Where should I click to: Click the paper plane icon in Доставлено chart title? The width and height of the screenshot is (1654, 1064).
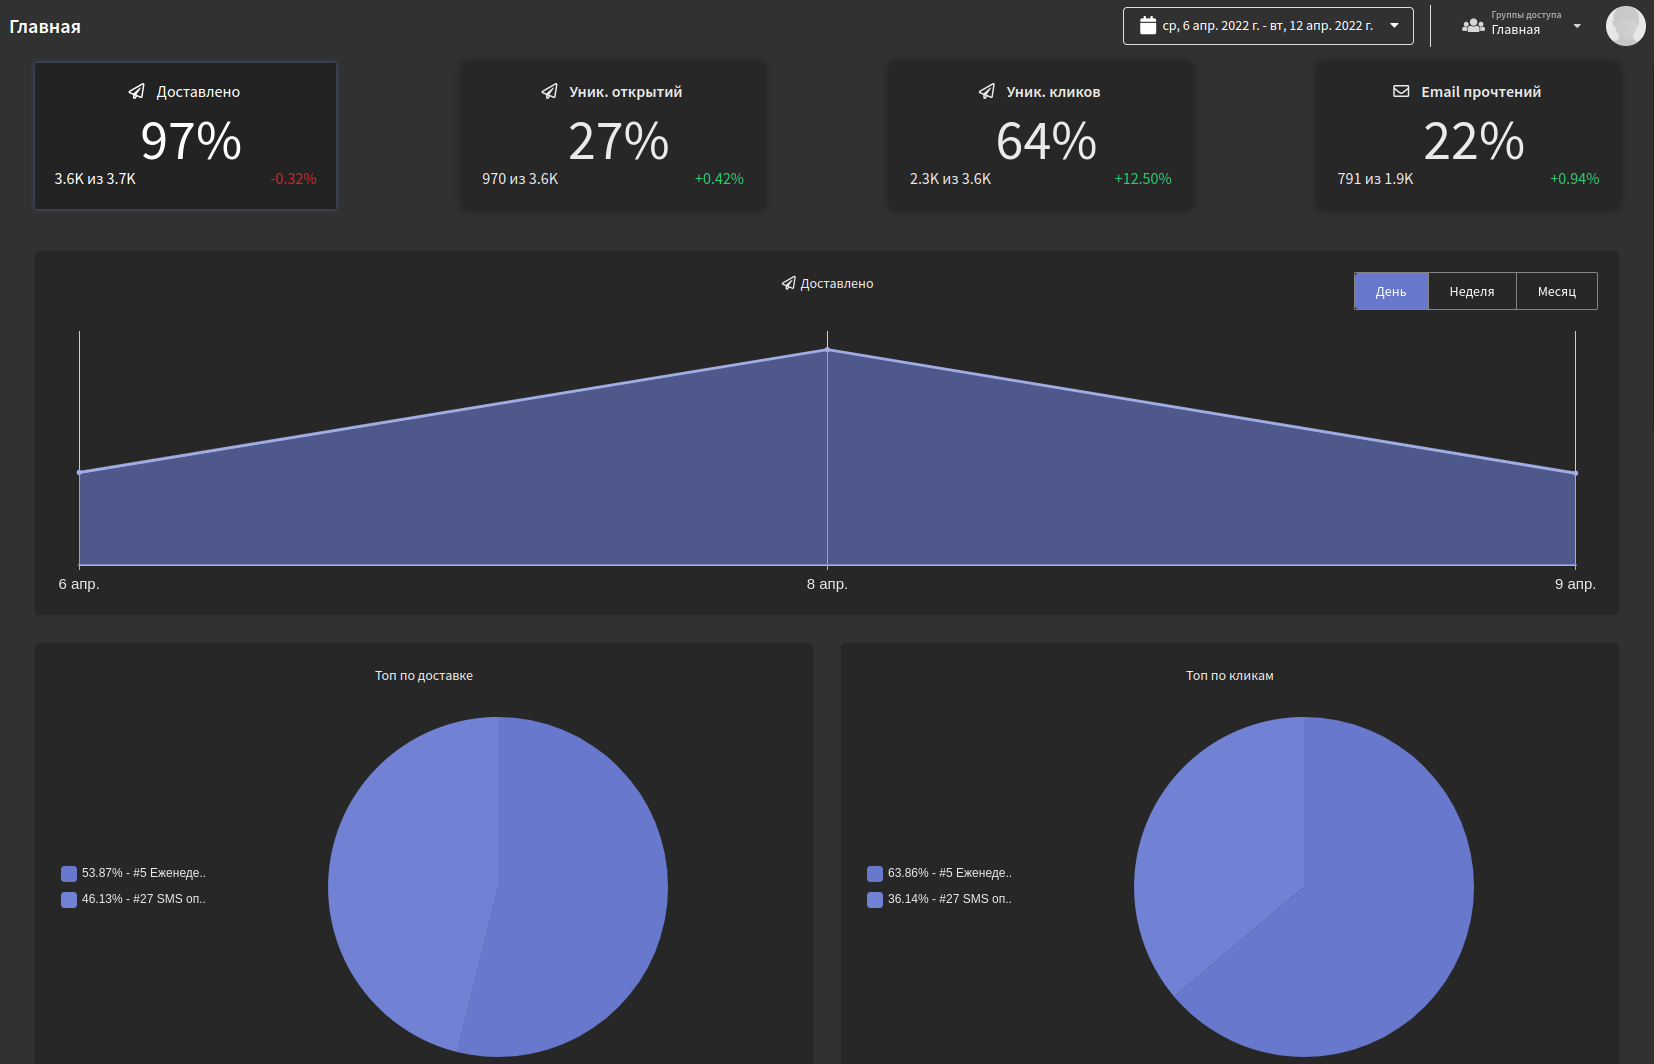point(789,284)
